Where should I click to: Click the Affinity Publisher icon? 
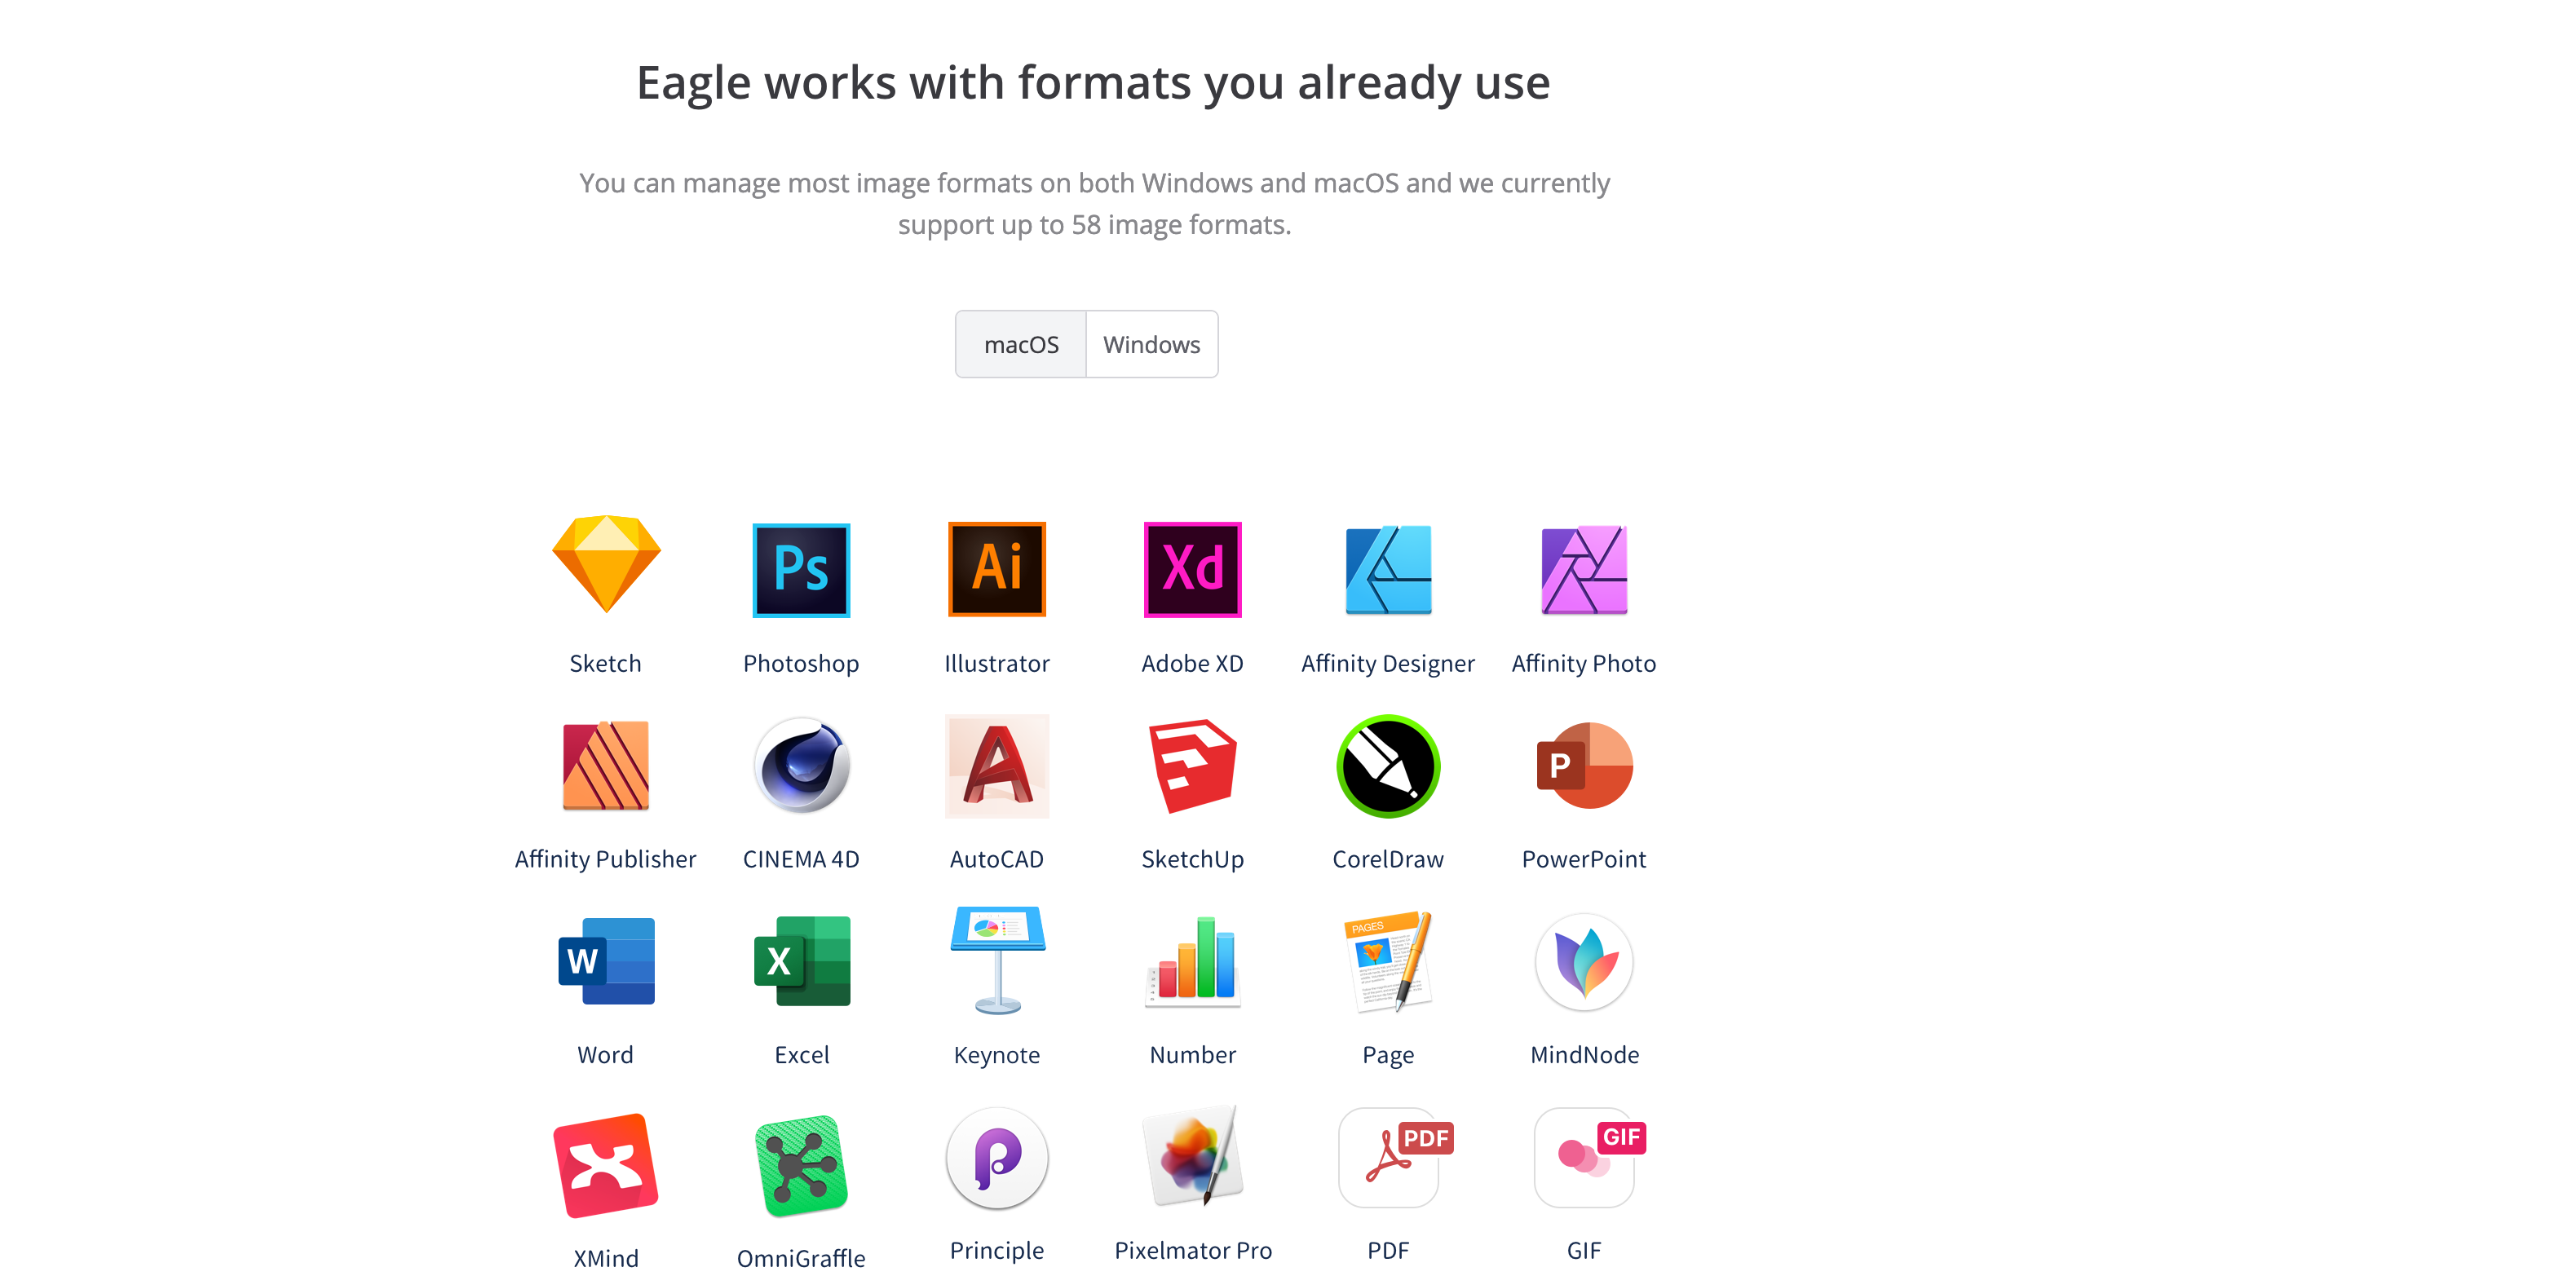(x=606, y=765)
